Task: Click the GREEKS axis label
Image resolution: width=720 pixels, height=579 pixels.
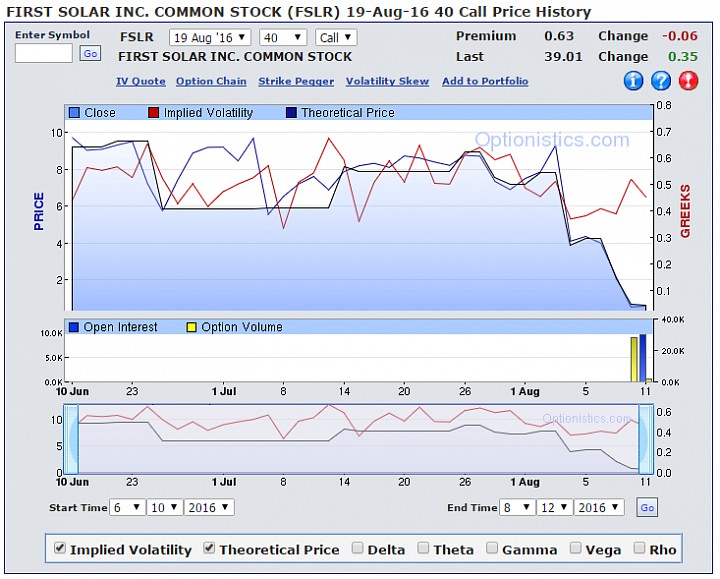Action: tap(685, 211)
